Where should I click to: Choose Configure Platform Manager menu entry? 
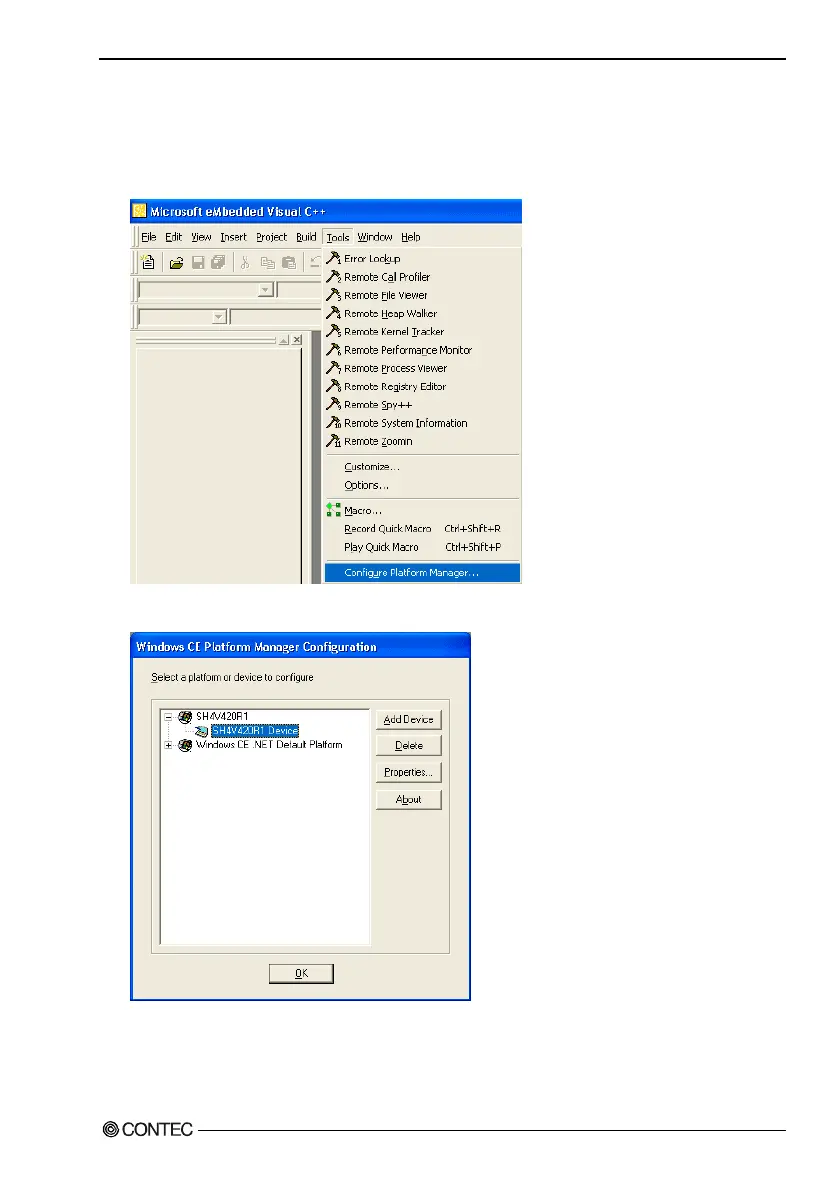[x=422, y=572]
